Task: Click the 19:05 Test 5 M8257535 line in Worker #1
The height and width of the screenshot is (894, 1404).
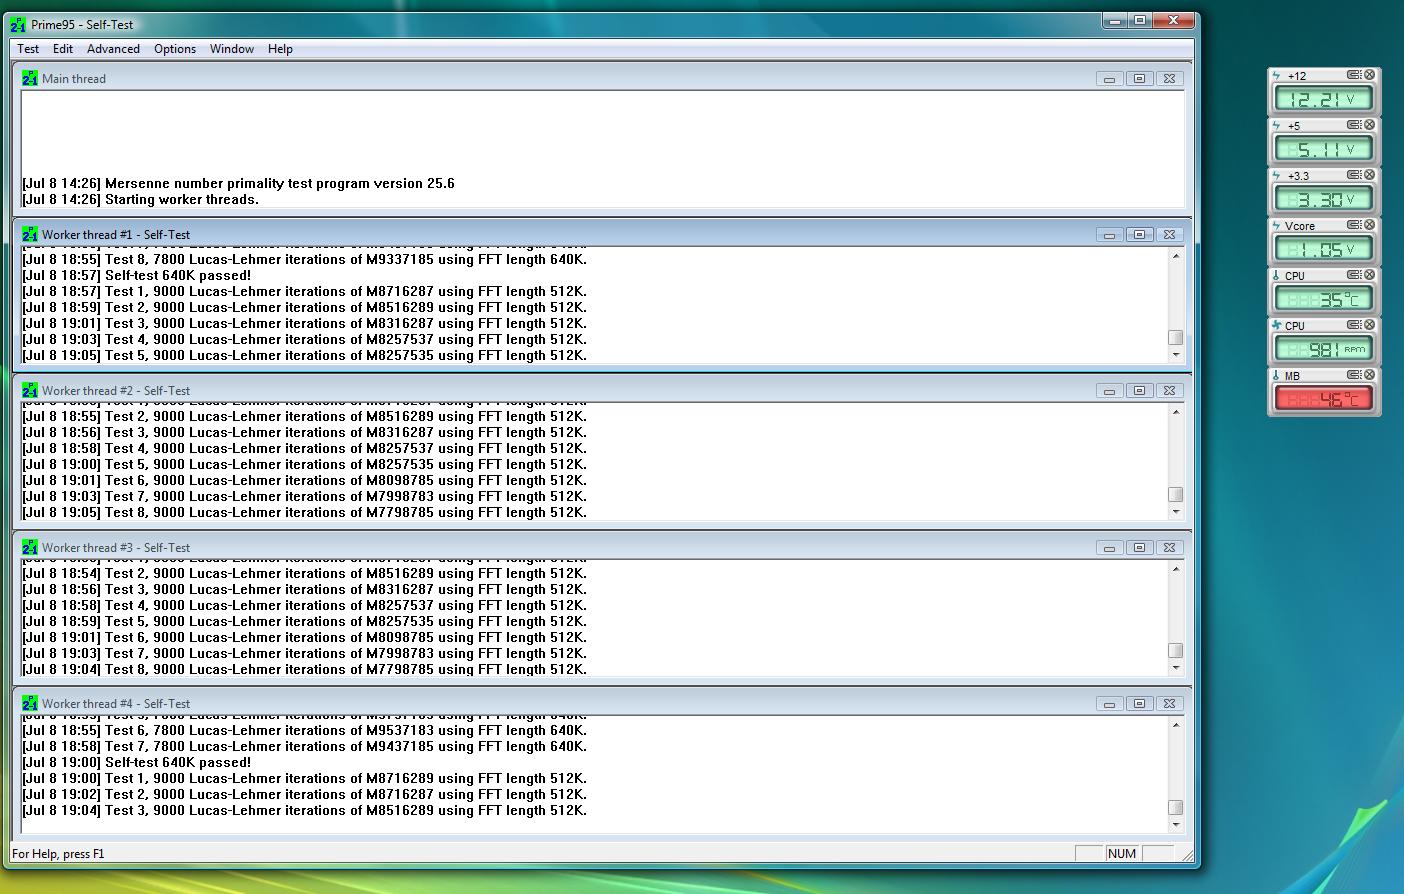Action: [x=305, y=355]
